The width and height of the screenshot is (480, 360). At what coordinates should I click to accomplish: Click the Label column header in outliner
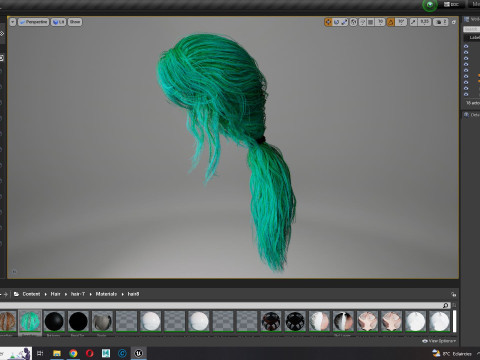pyautogui.click(x=475, y=37)
